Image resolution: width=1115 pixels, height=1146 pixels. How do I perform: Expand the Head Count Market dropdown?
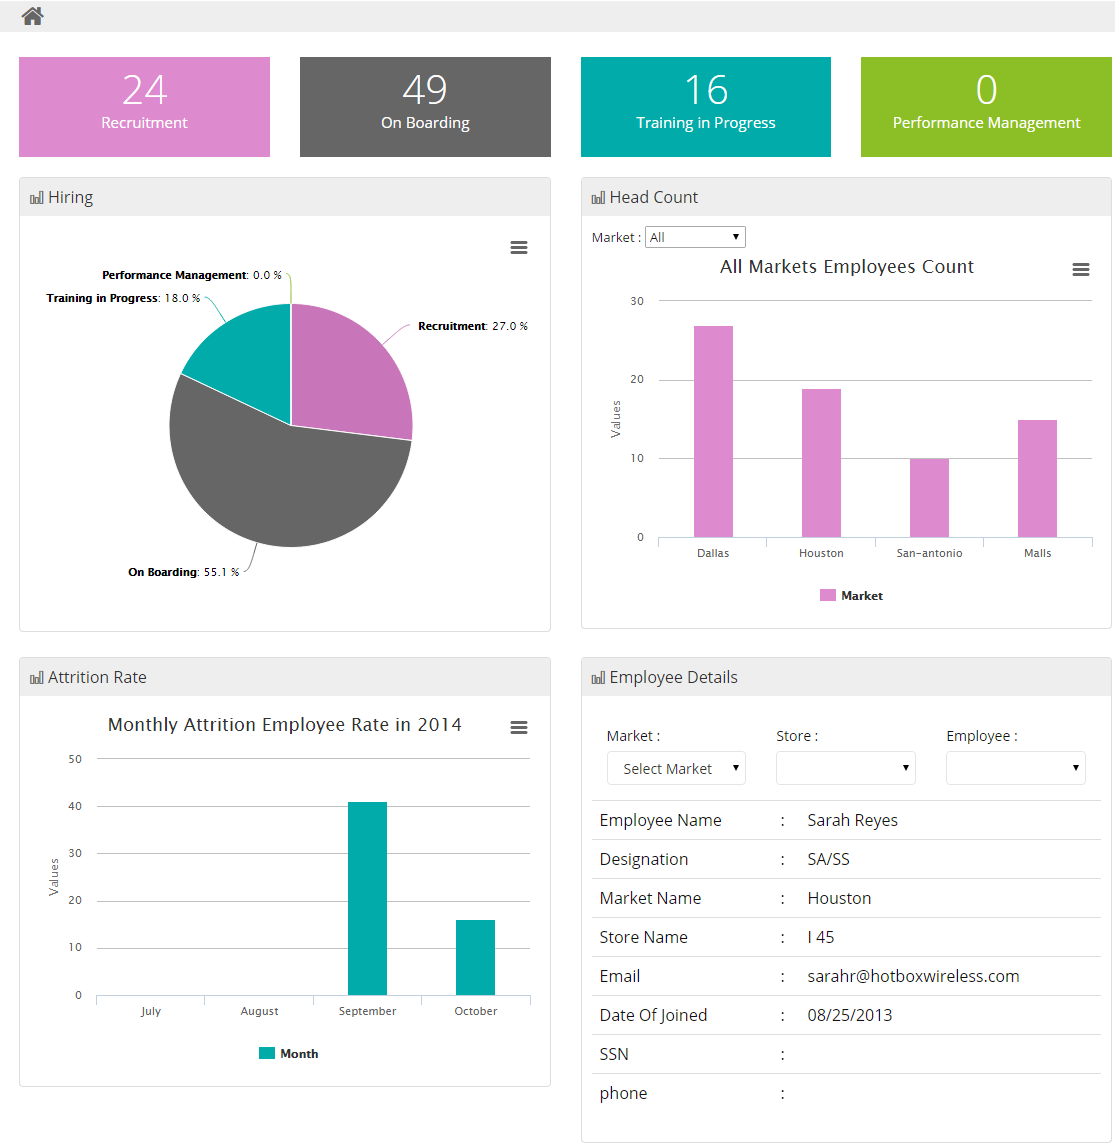pos(695,237)
